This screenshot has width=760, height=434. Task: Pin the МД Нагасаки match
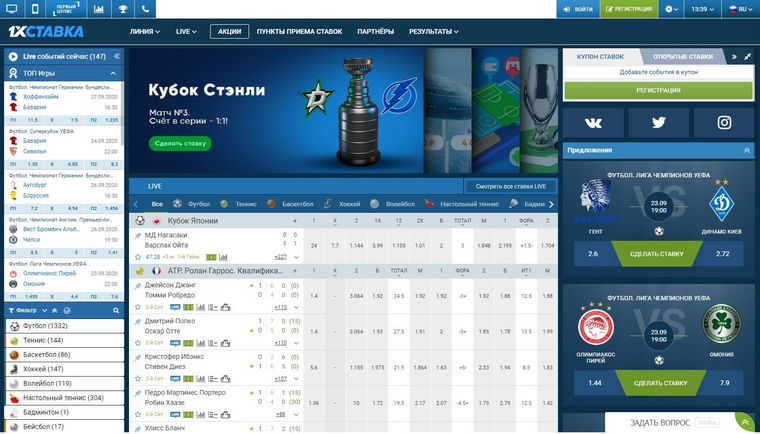(138, 236)
